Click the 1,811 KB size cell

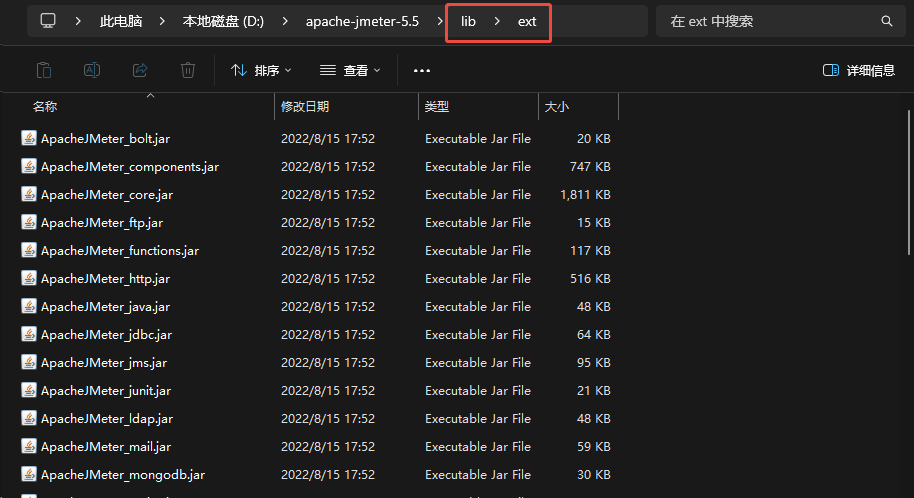(x=585, y=195)
